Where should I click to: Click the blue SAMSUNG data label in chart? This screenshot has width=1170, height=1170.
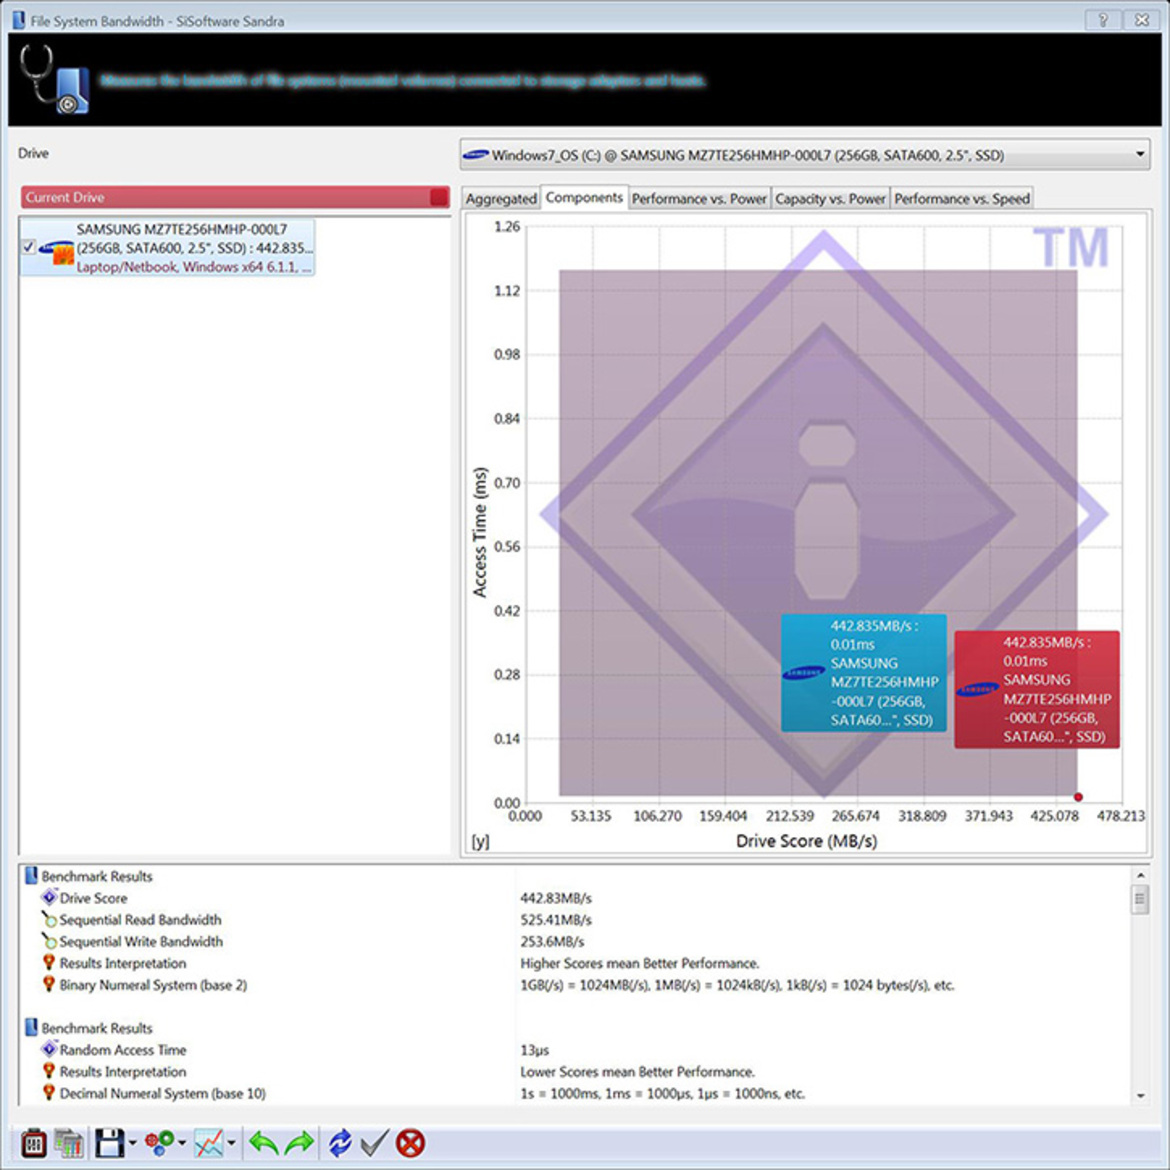click(x=864, y=672)
